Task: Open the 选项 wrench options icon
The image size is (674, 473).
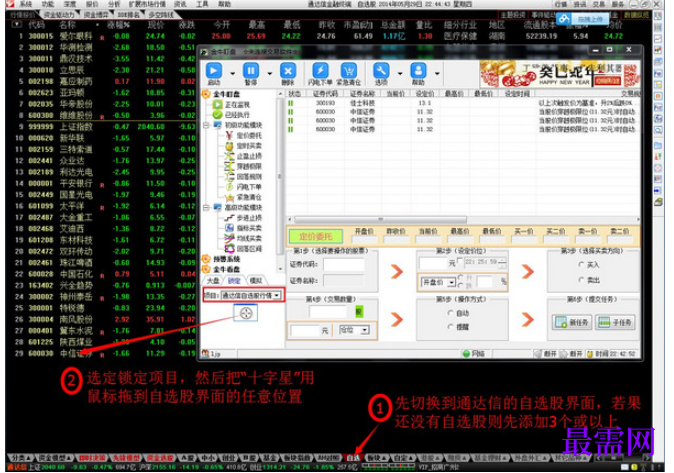Action: 381,71
